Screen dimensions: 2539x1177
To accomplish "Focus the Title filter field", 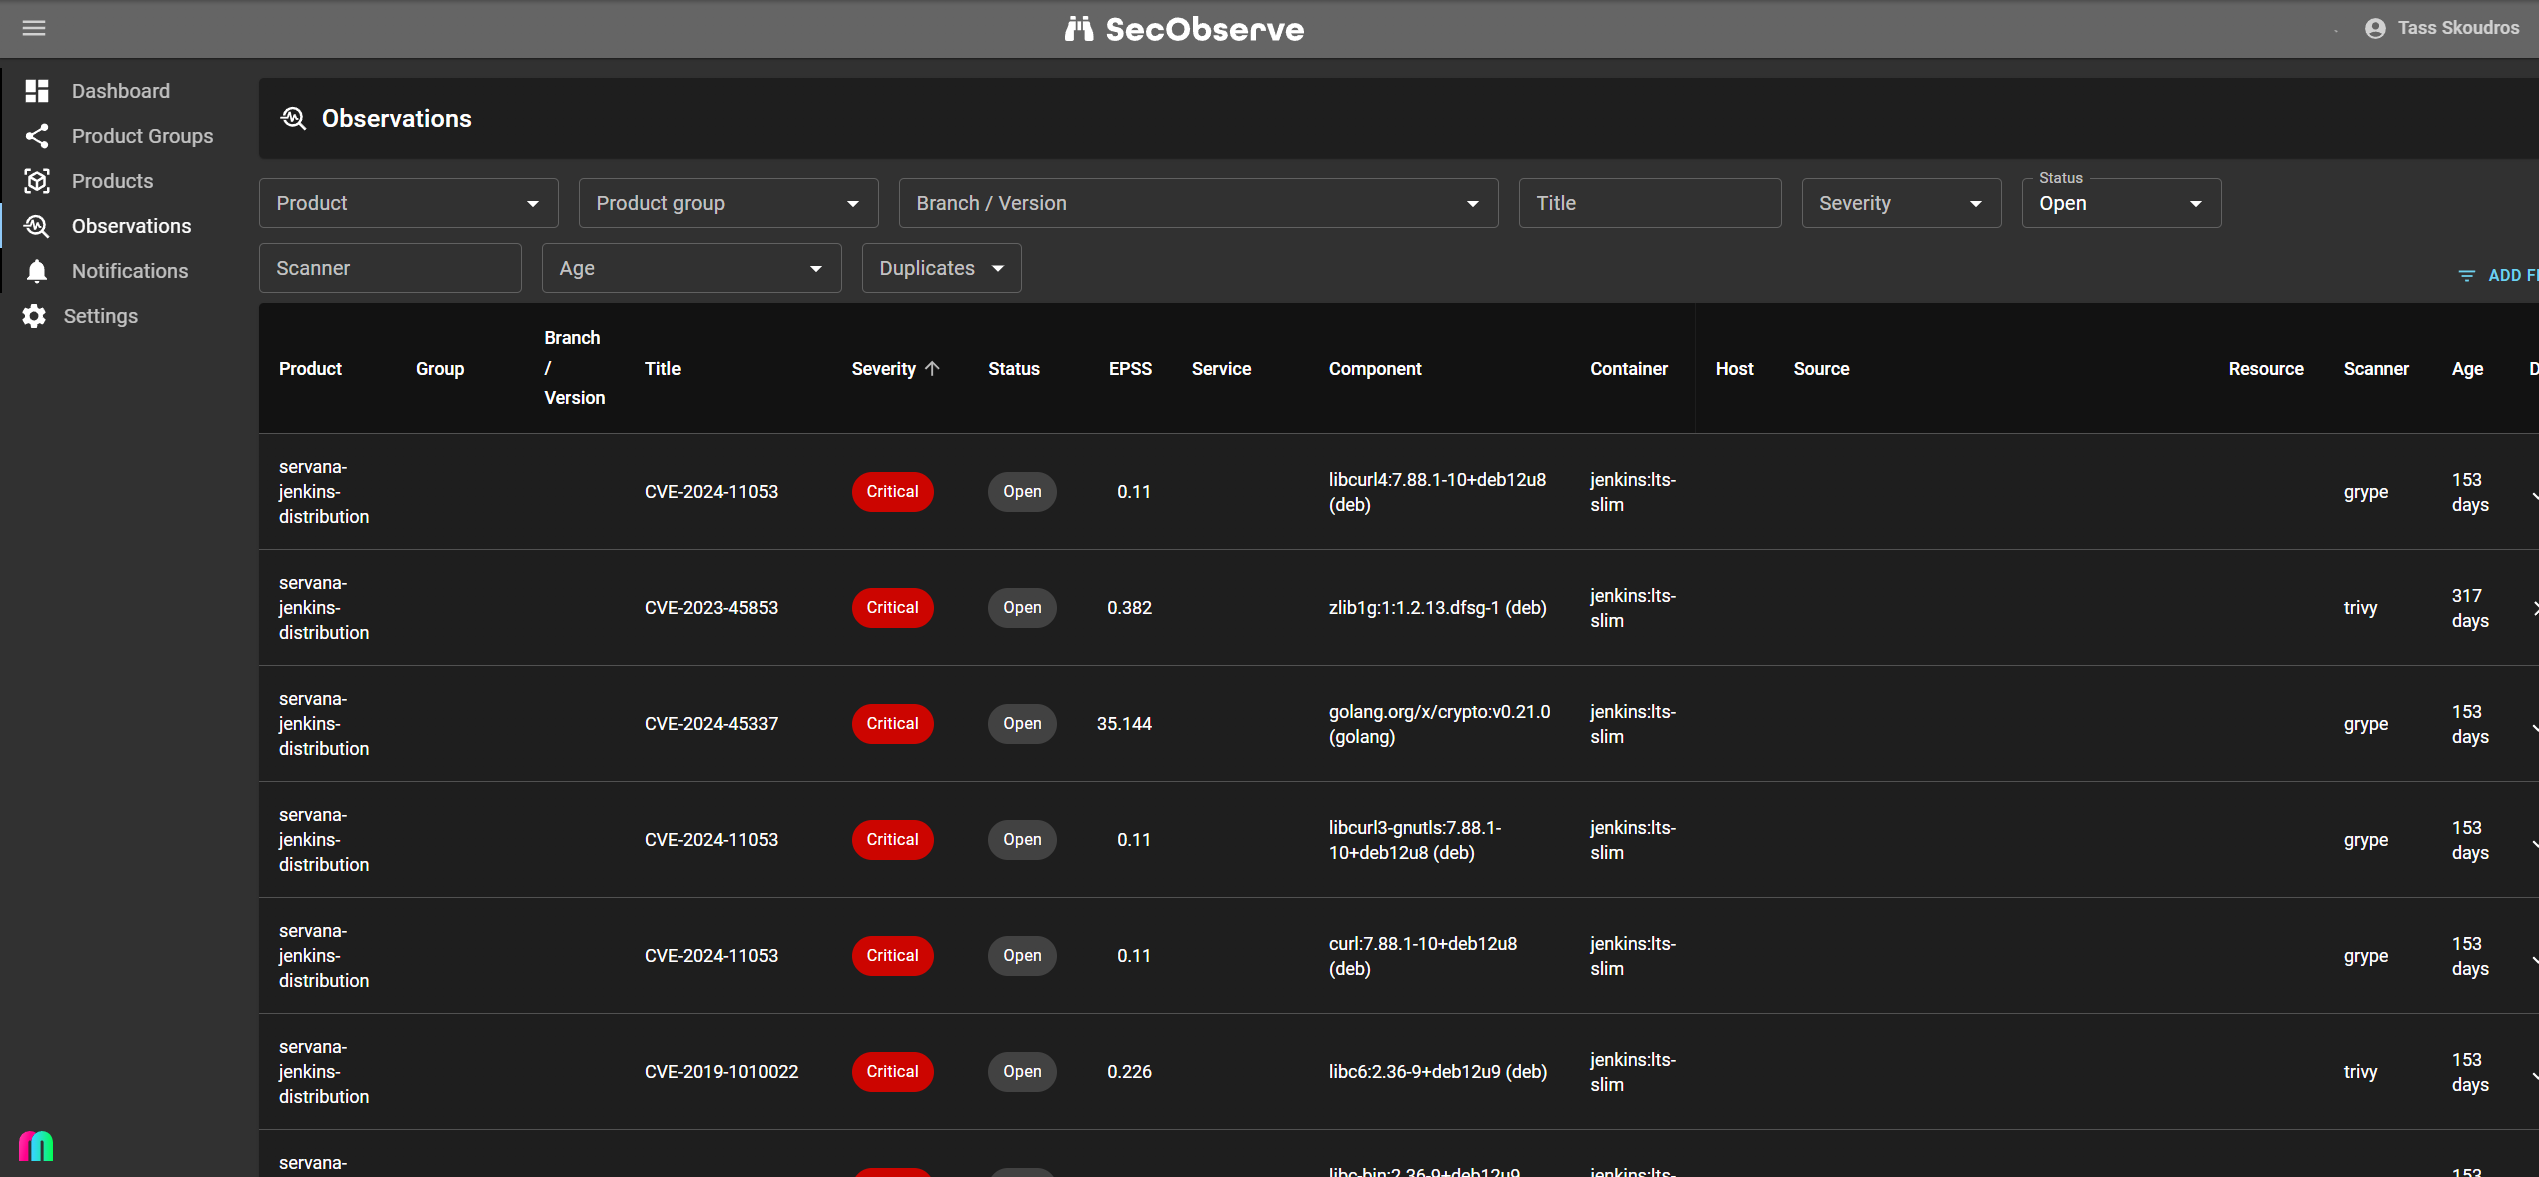I will [x=1650, y=203].
